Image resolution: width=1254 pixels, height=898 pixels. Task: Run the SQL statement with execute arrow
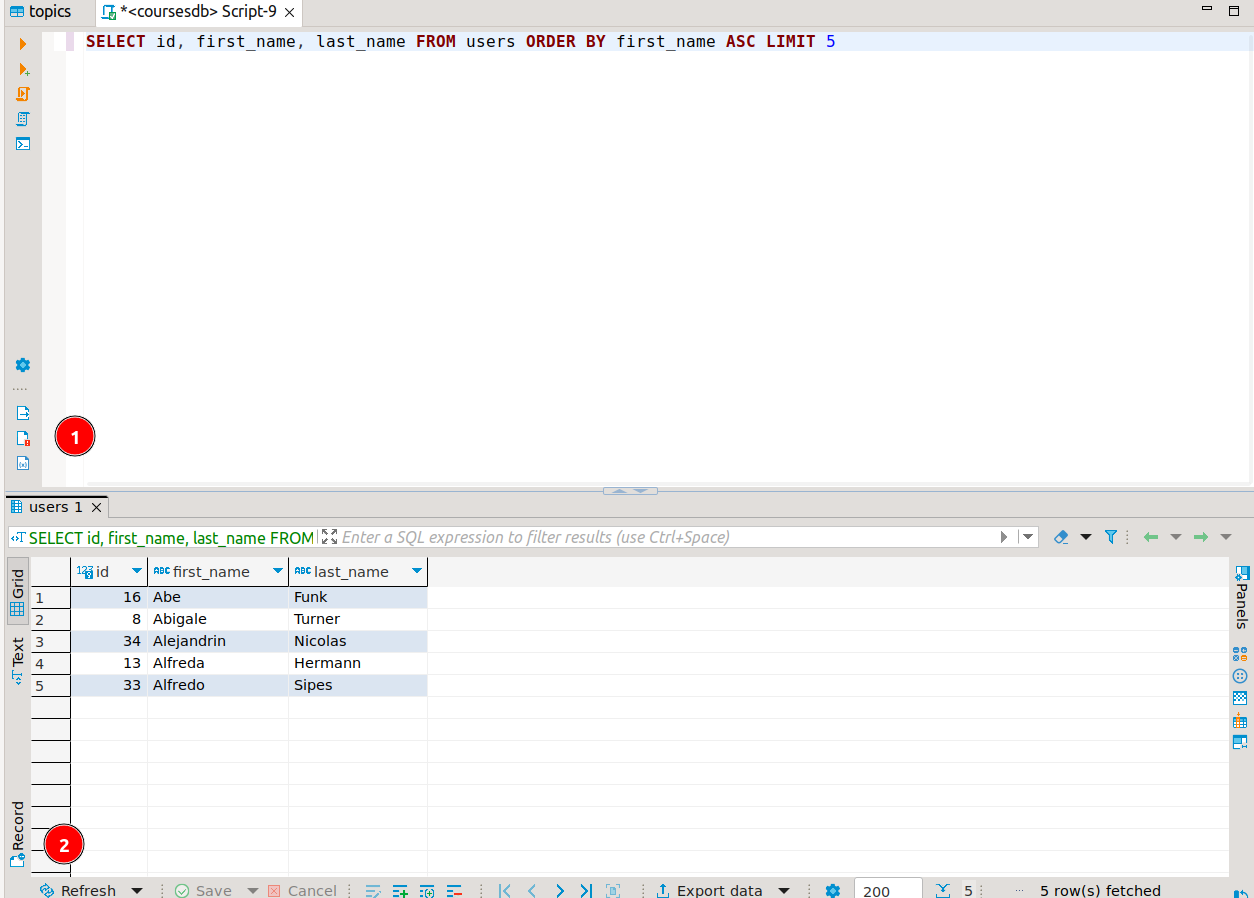point(22,44)
